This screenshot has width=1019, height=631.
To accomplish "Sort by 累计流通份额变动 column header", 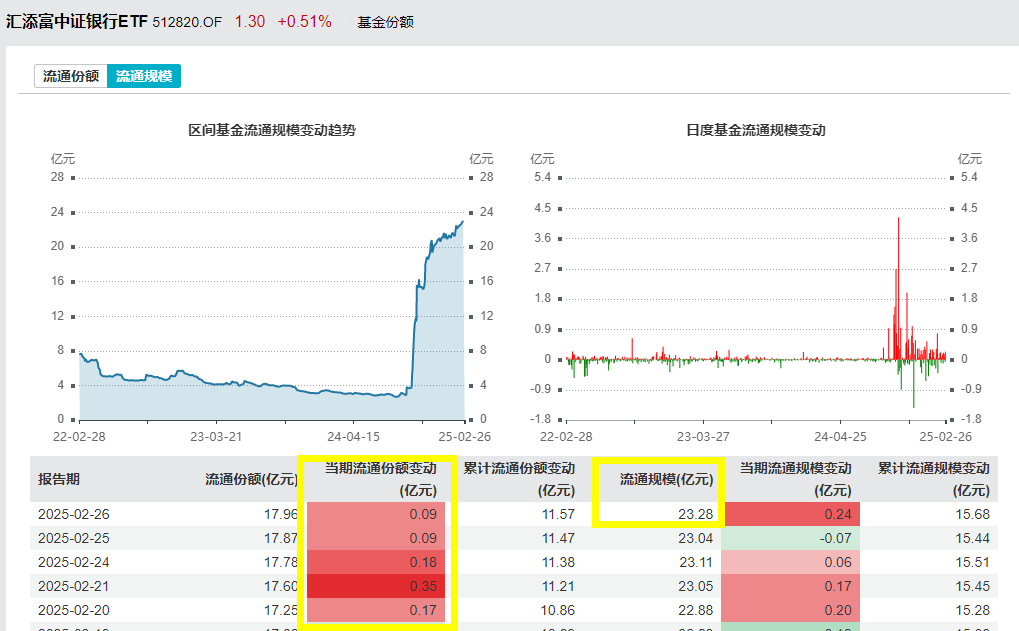I will pyautogui.click(x=519, y=479).
